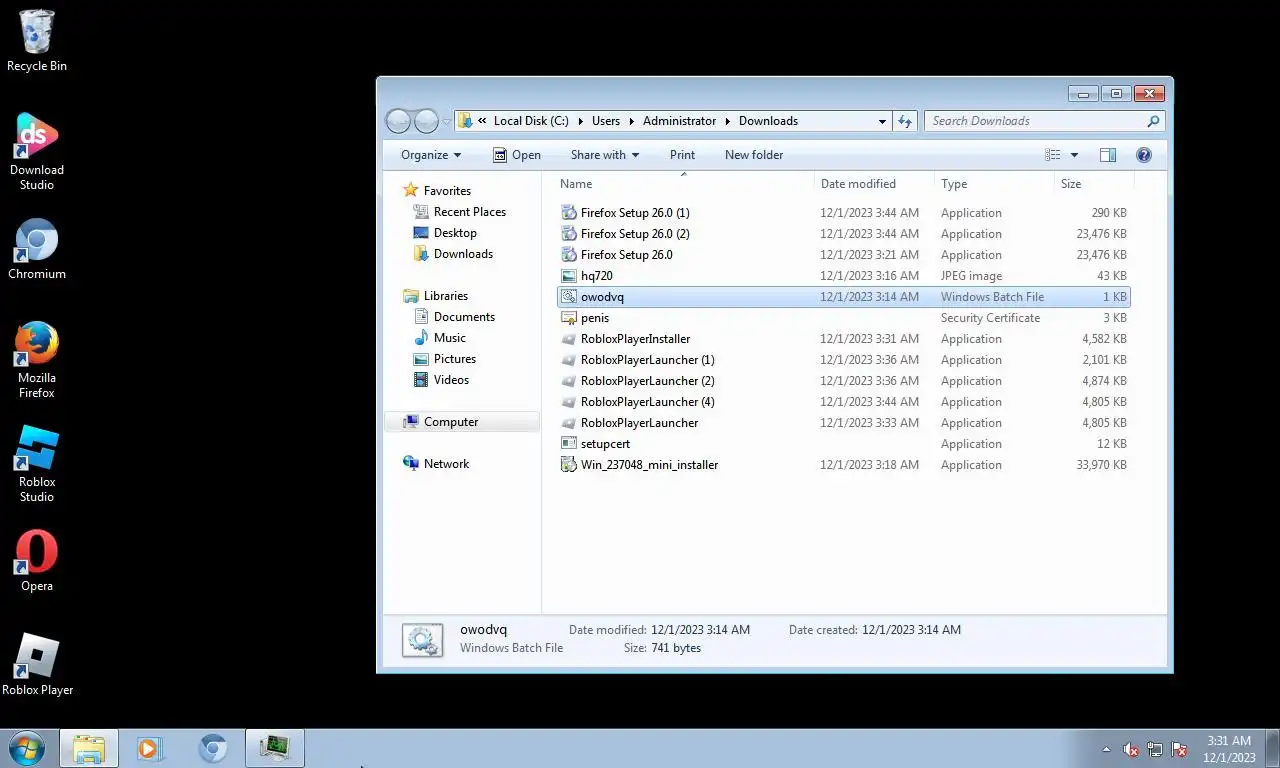Click Administrator breadcrumb segment

tap(679, 121)
